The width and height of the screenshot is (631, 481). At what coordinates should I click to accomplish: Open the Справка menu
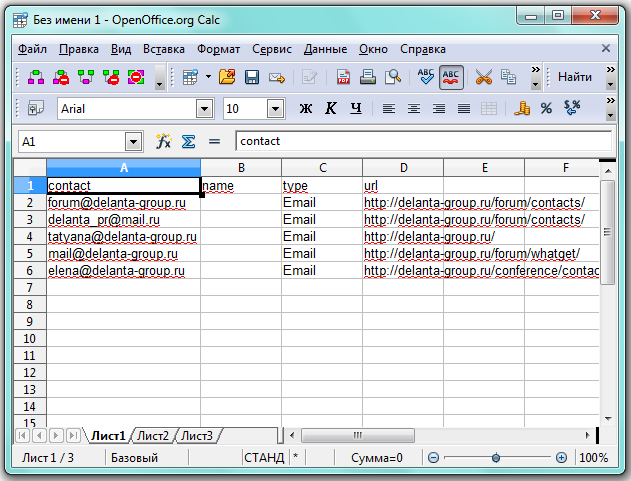(x=423, y=49)
